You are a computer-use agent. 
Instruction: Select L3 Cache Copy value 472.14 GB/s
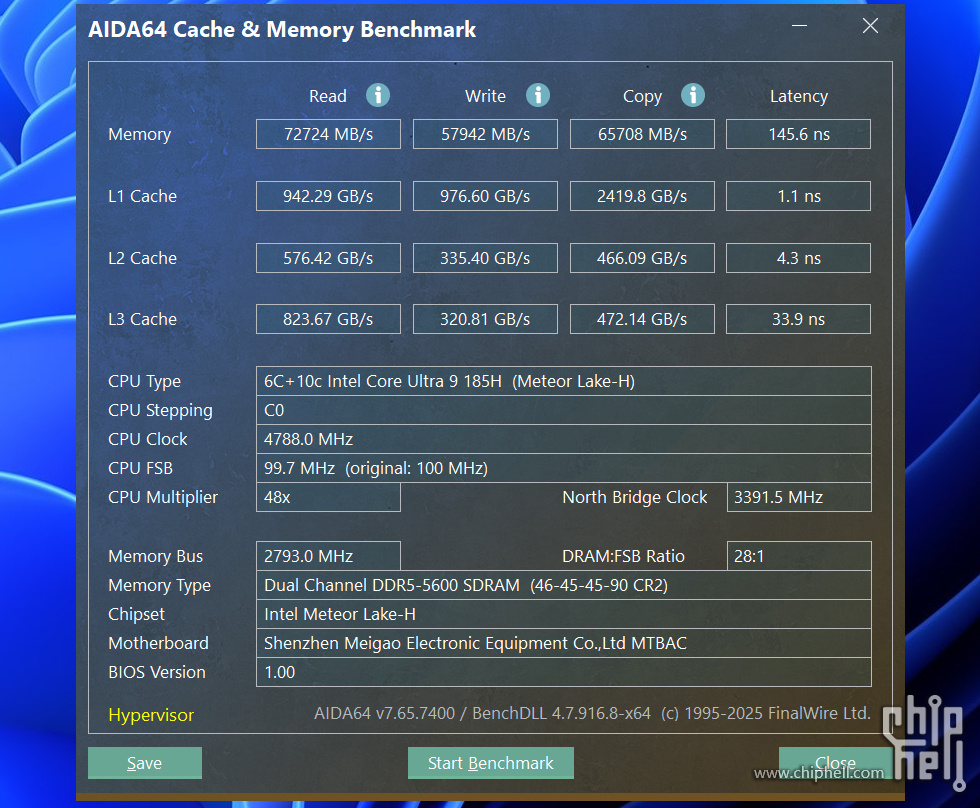(642, 319)
